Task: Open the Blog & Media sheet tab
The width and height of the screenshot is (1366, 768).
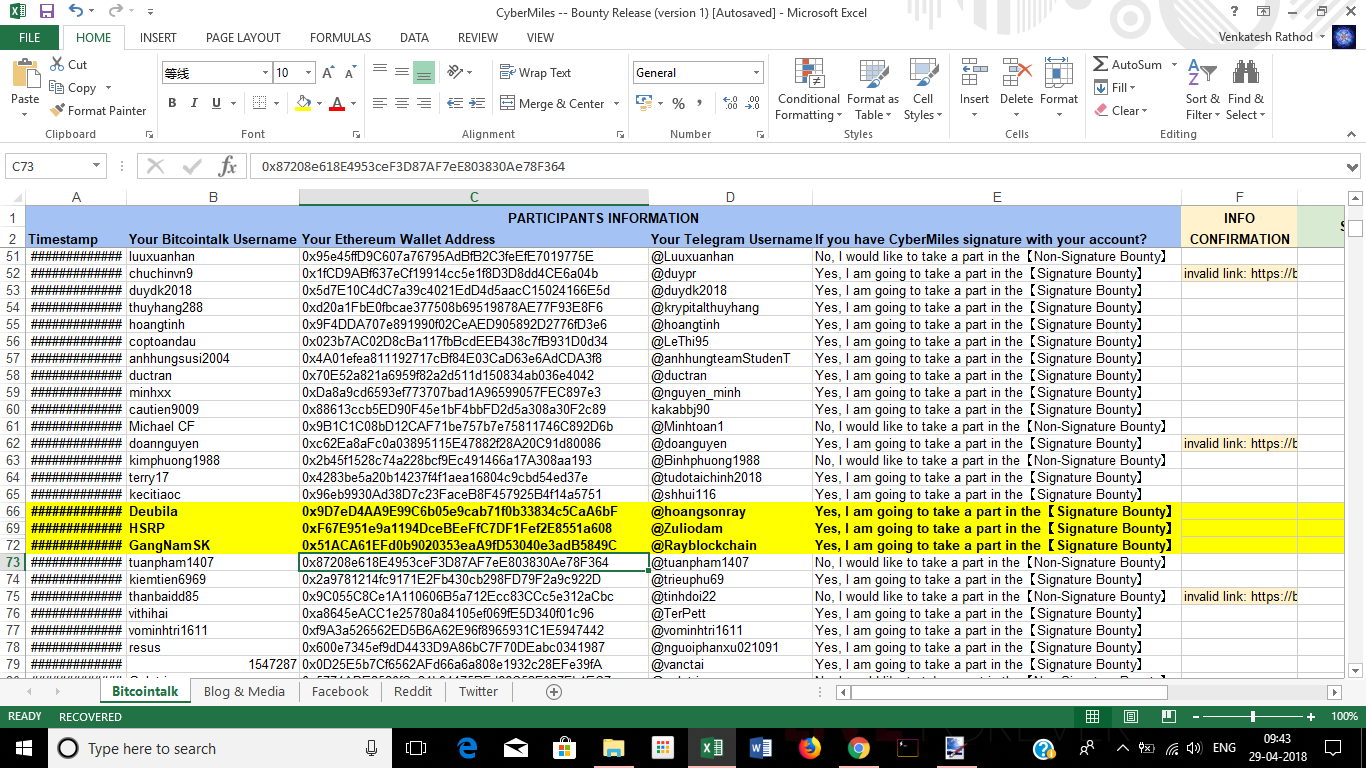Action: coord(244,692)
